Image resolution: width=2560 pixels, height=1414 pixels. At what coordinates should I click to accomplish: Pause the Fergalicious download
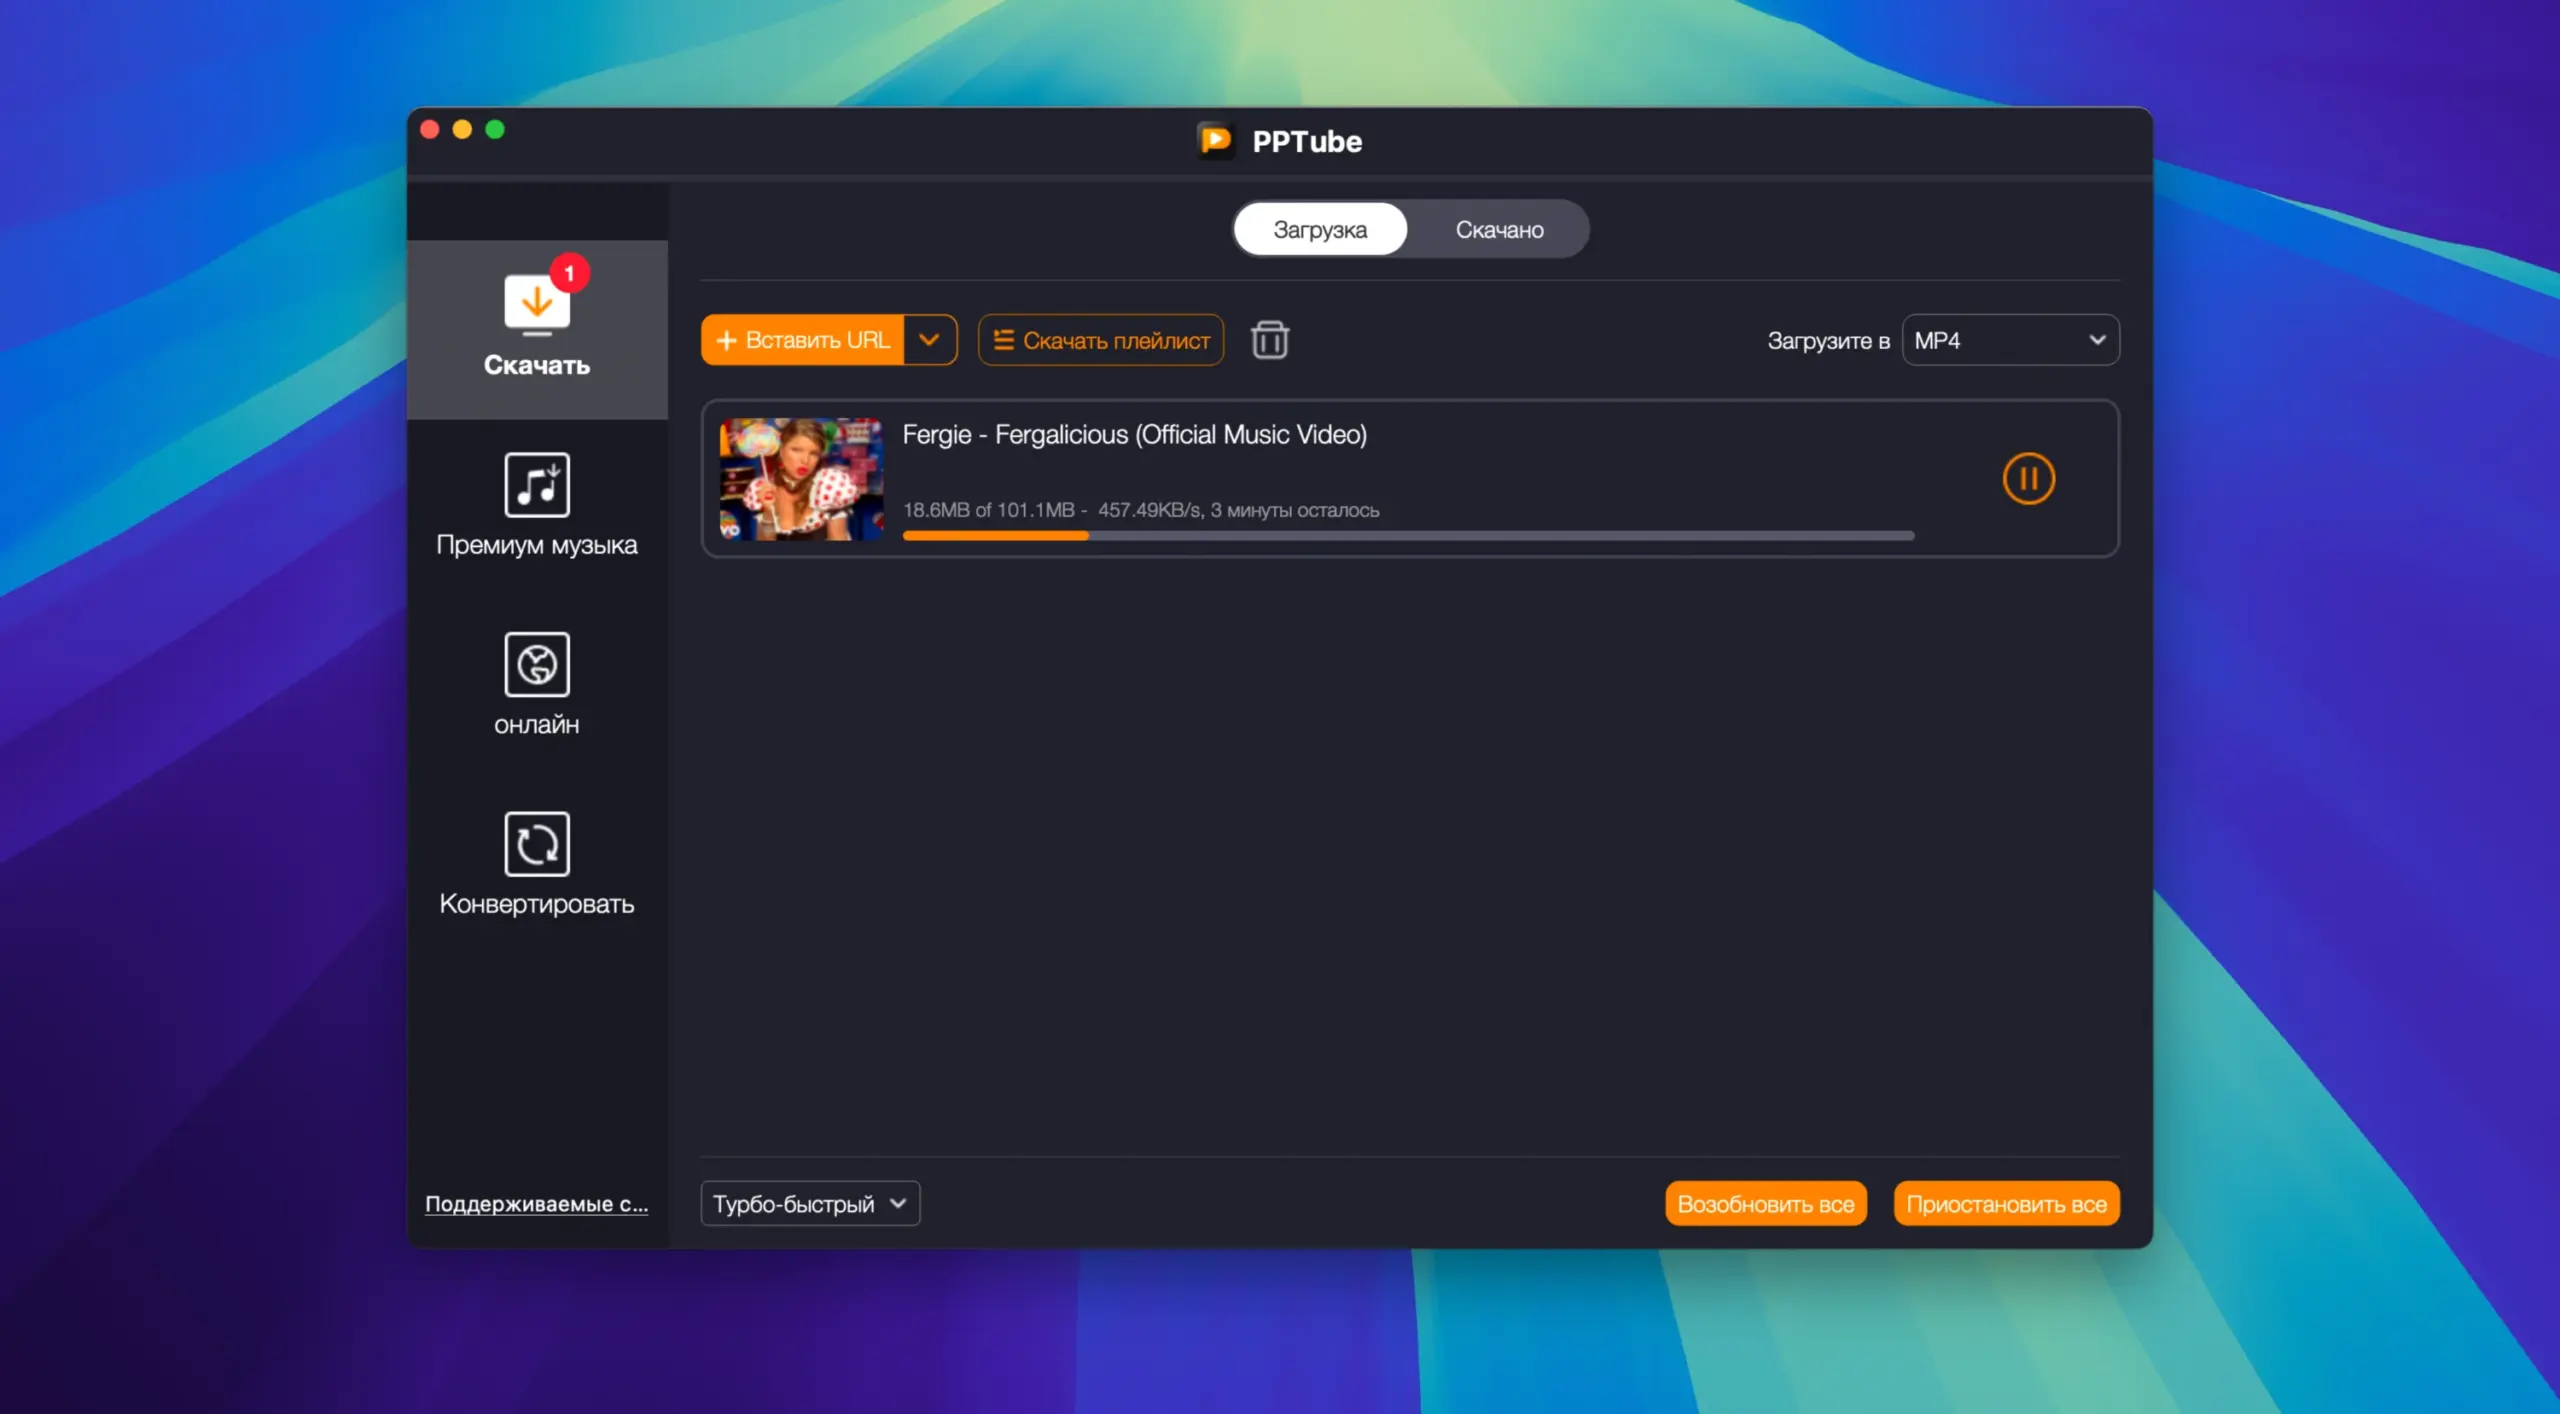click(x=2027, y=479)
